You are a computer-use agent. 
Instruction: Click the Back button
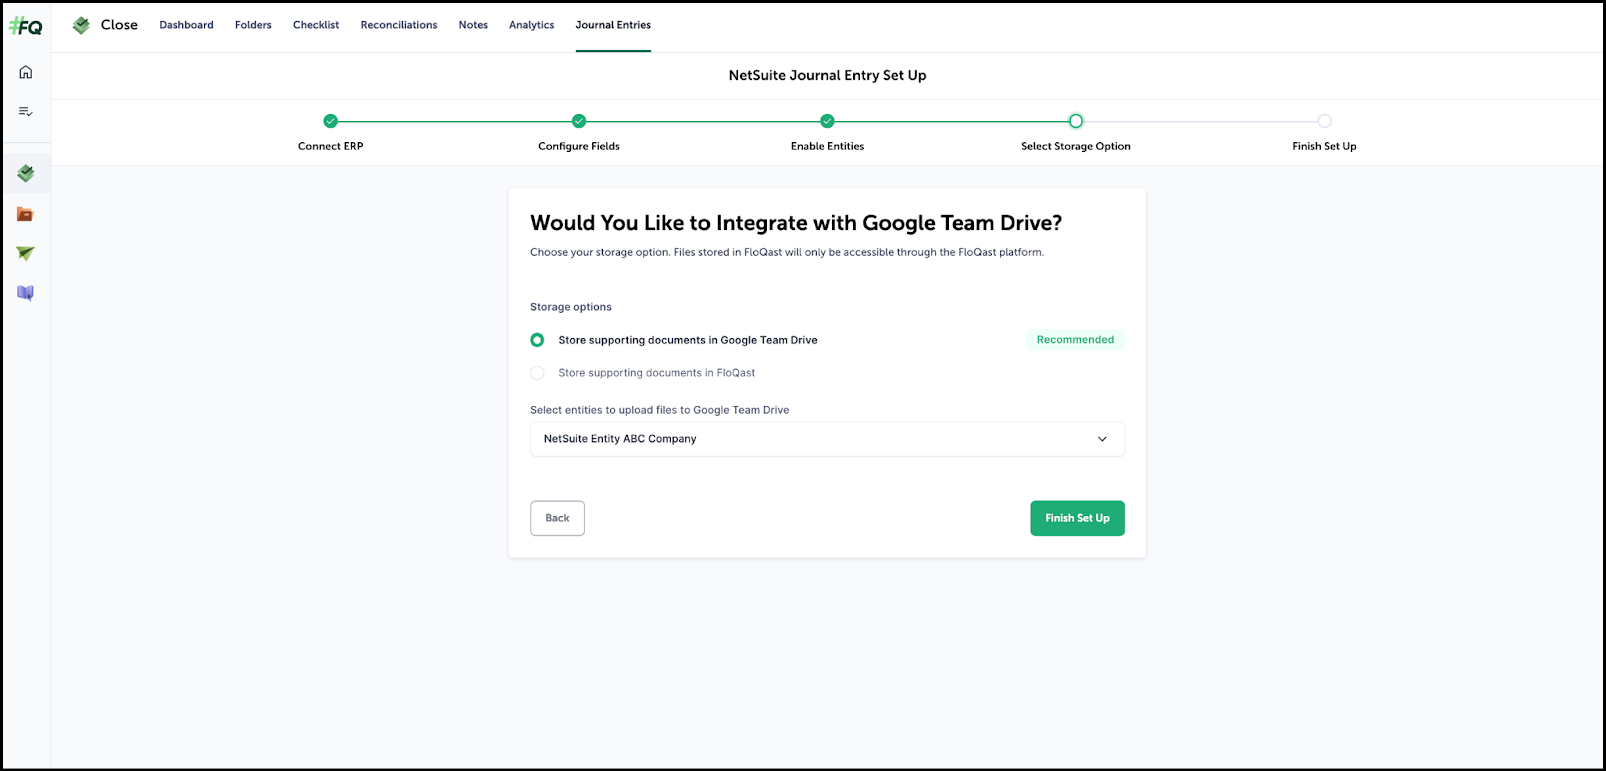(x=557, y=518)
